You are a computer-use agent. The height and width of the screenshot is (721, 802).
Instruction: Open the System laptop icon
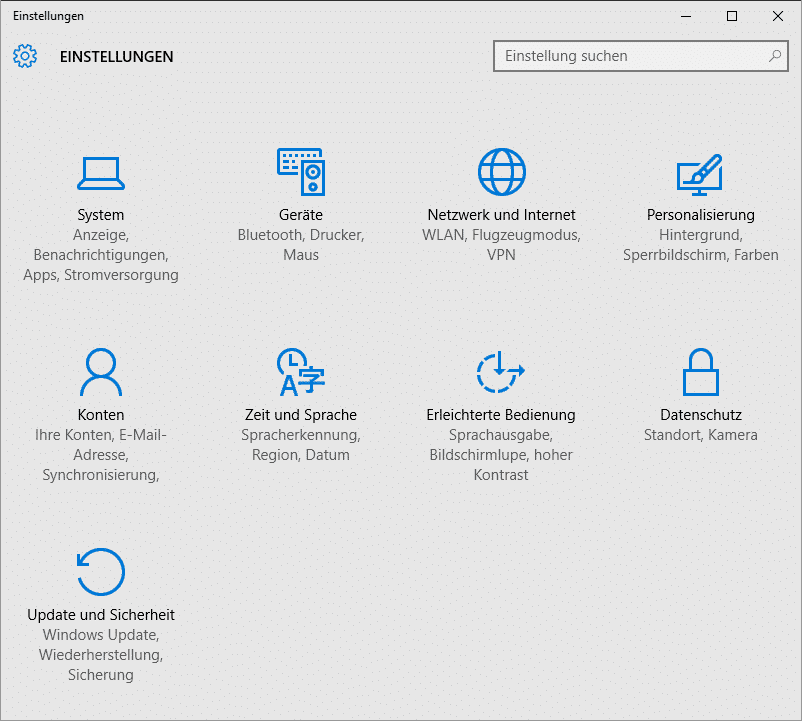coord(101,173)
